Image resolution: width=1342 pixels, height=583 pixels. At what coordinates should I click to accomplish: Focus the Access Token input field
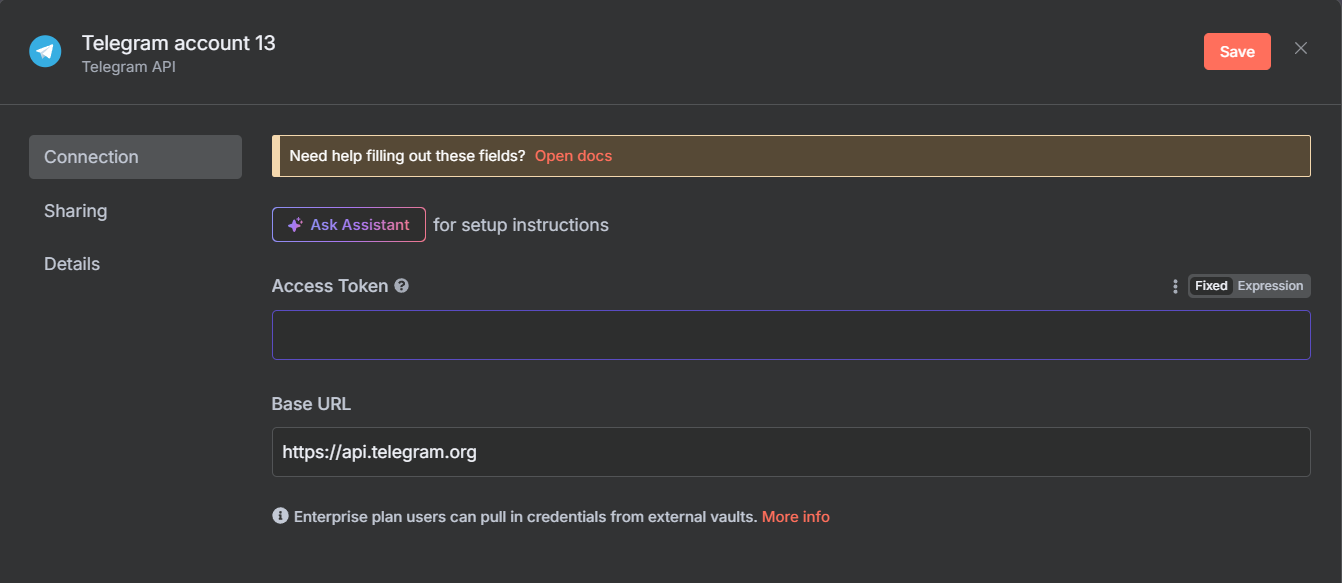point(791,335)
